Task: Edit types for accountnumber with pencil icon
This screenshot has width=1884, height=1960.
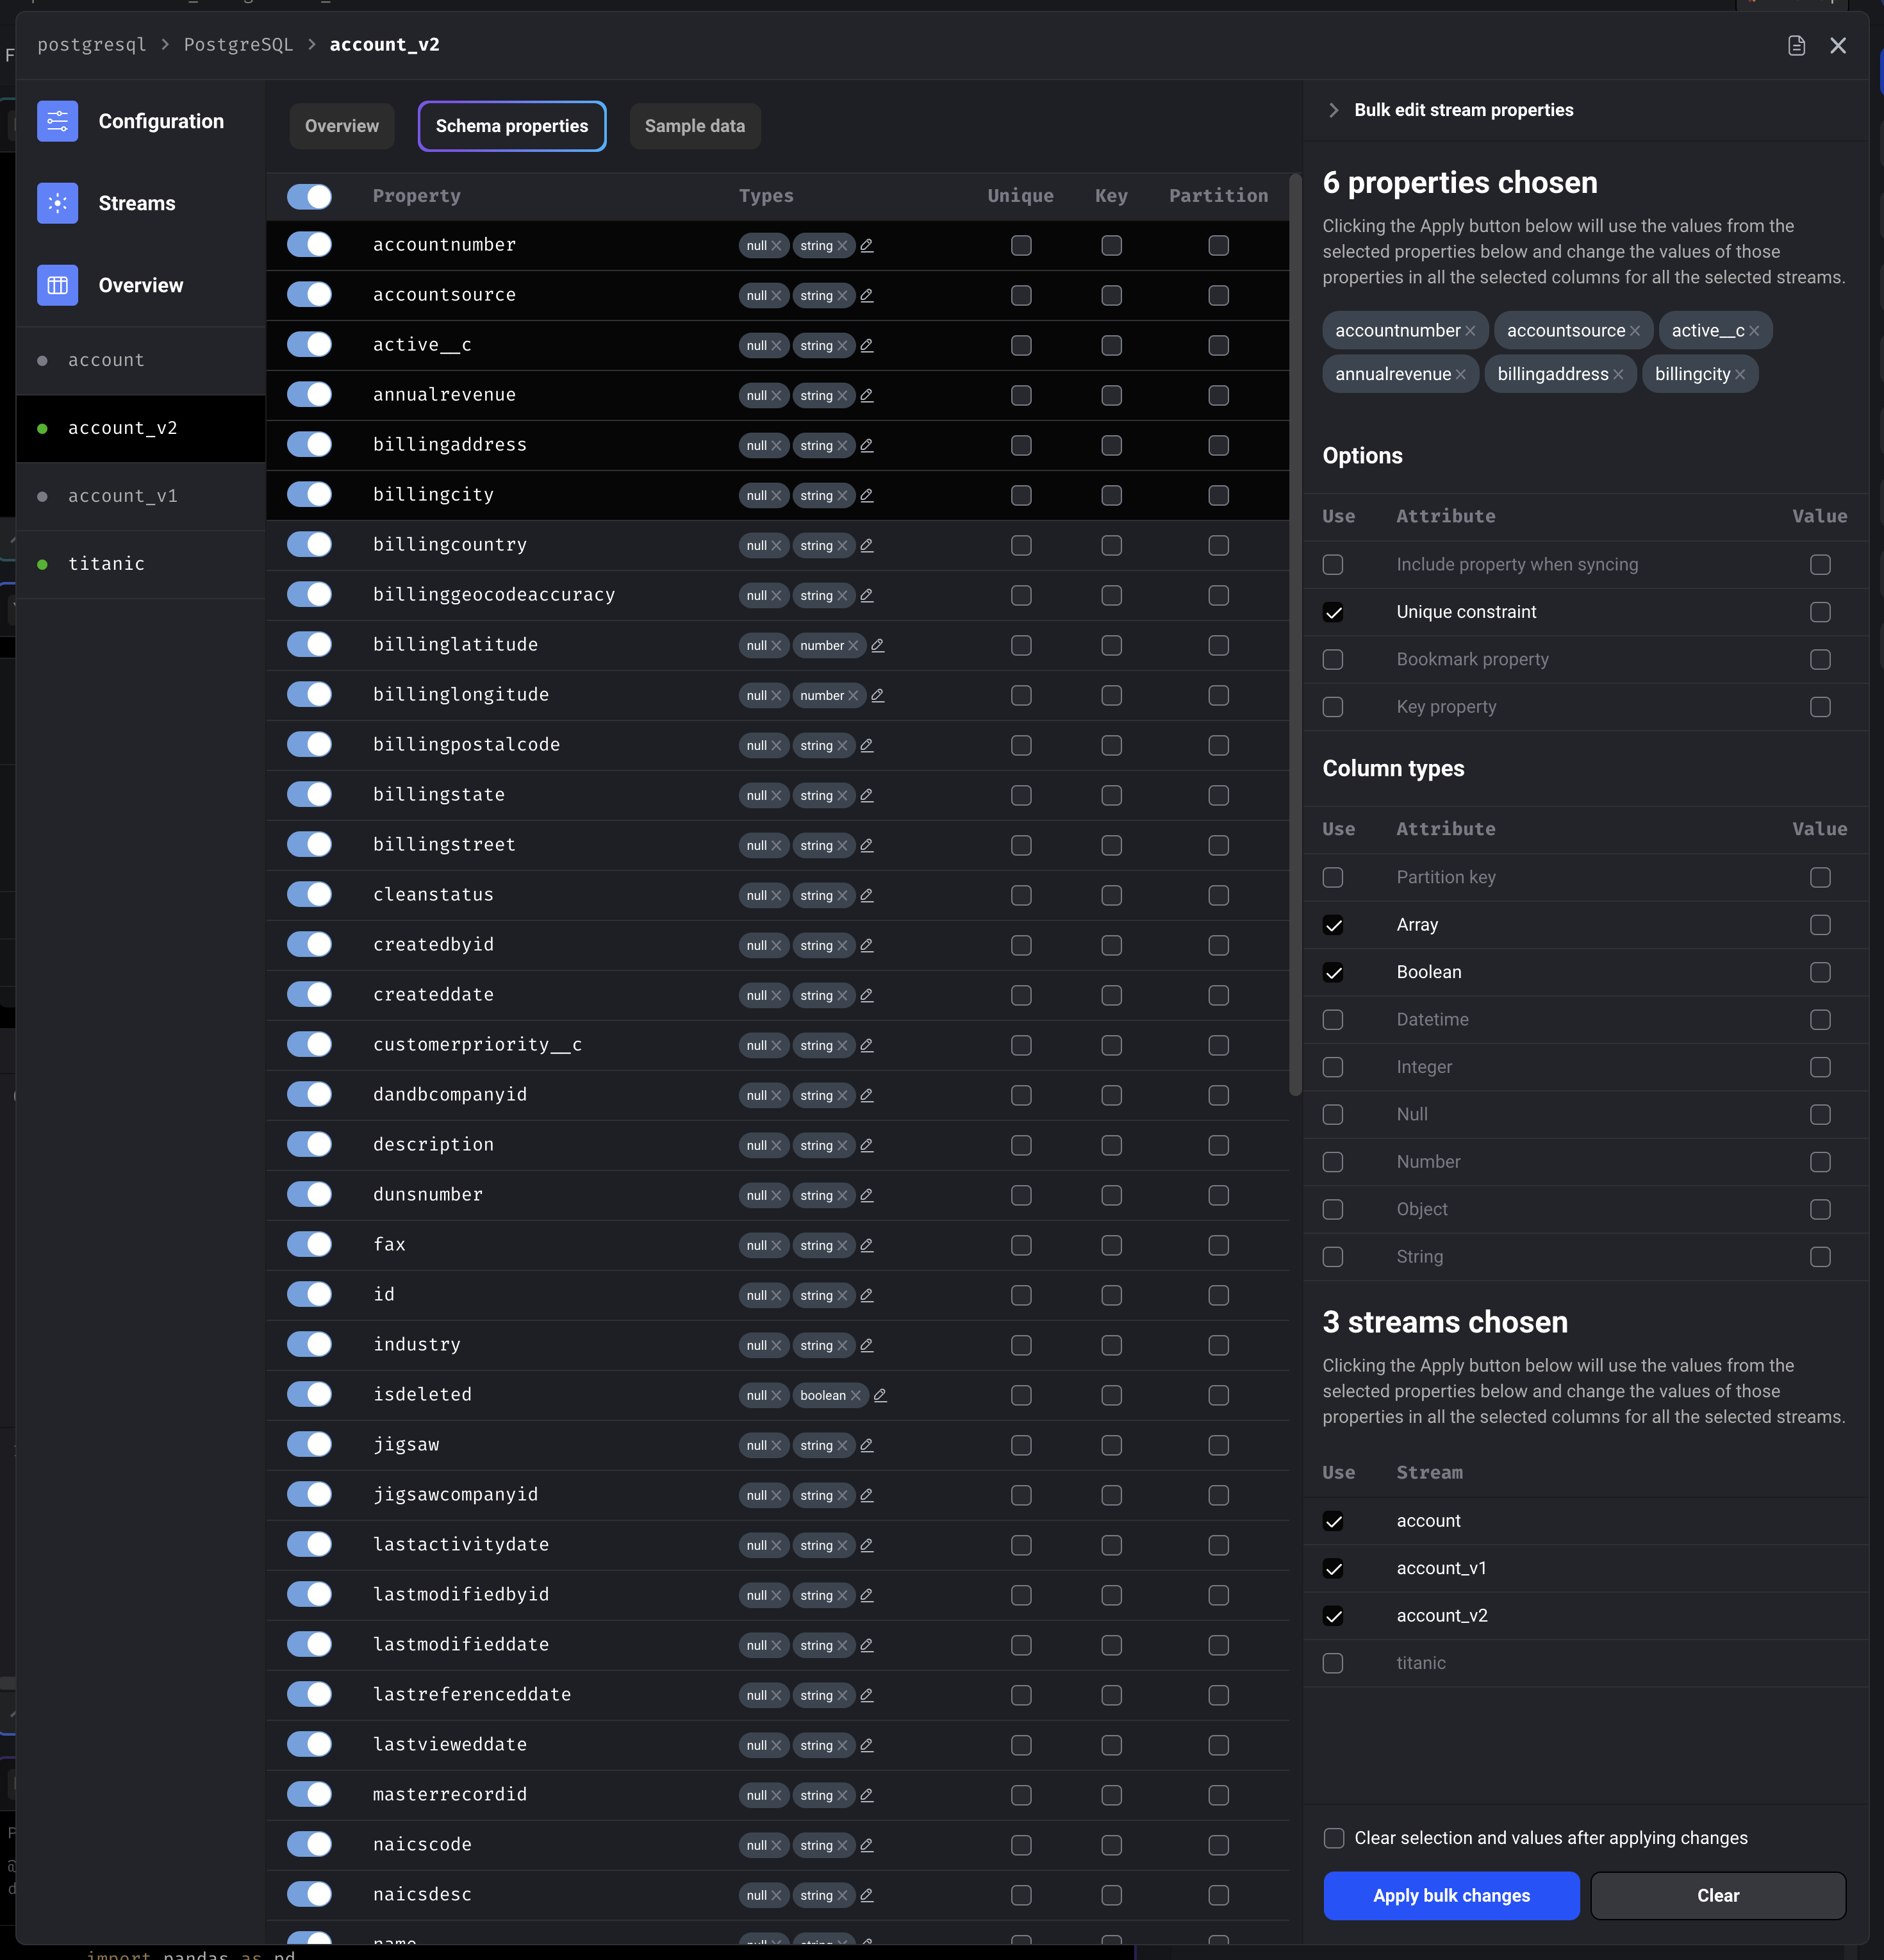Action: 867,246
